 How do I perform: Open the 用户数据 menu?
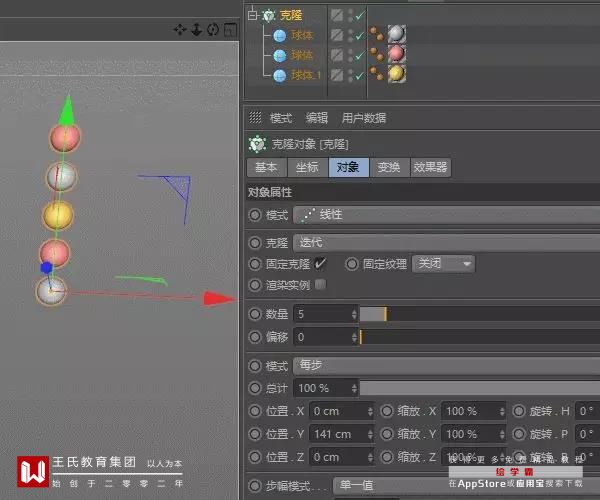tap(364, 118)
